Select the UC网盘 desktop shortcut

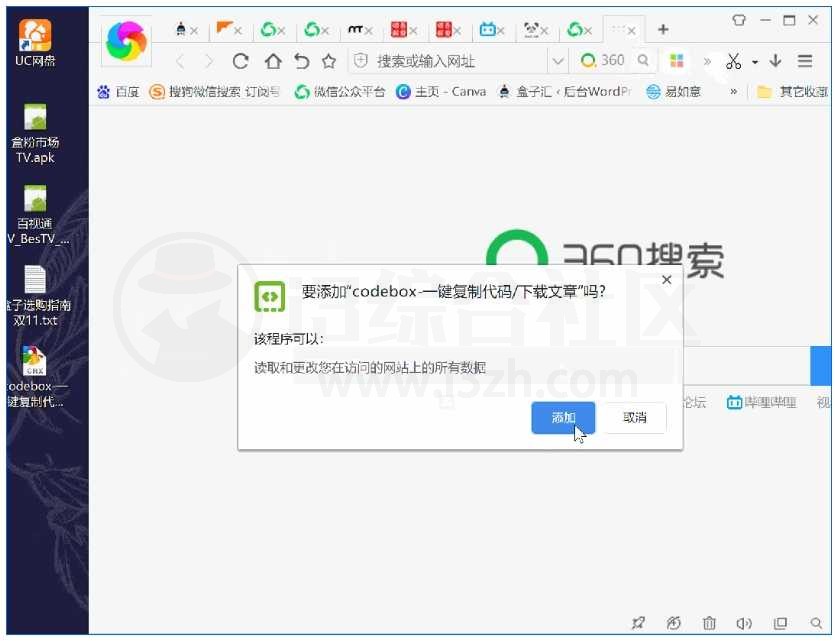35,43
